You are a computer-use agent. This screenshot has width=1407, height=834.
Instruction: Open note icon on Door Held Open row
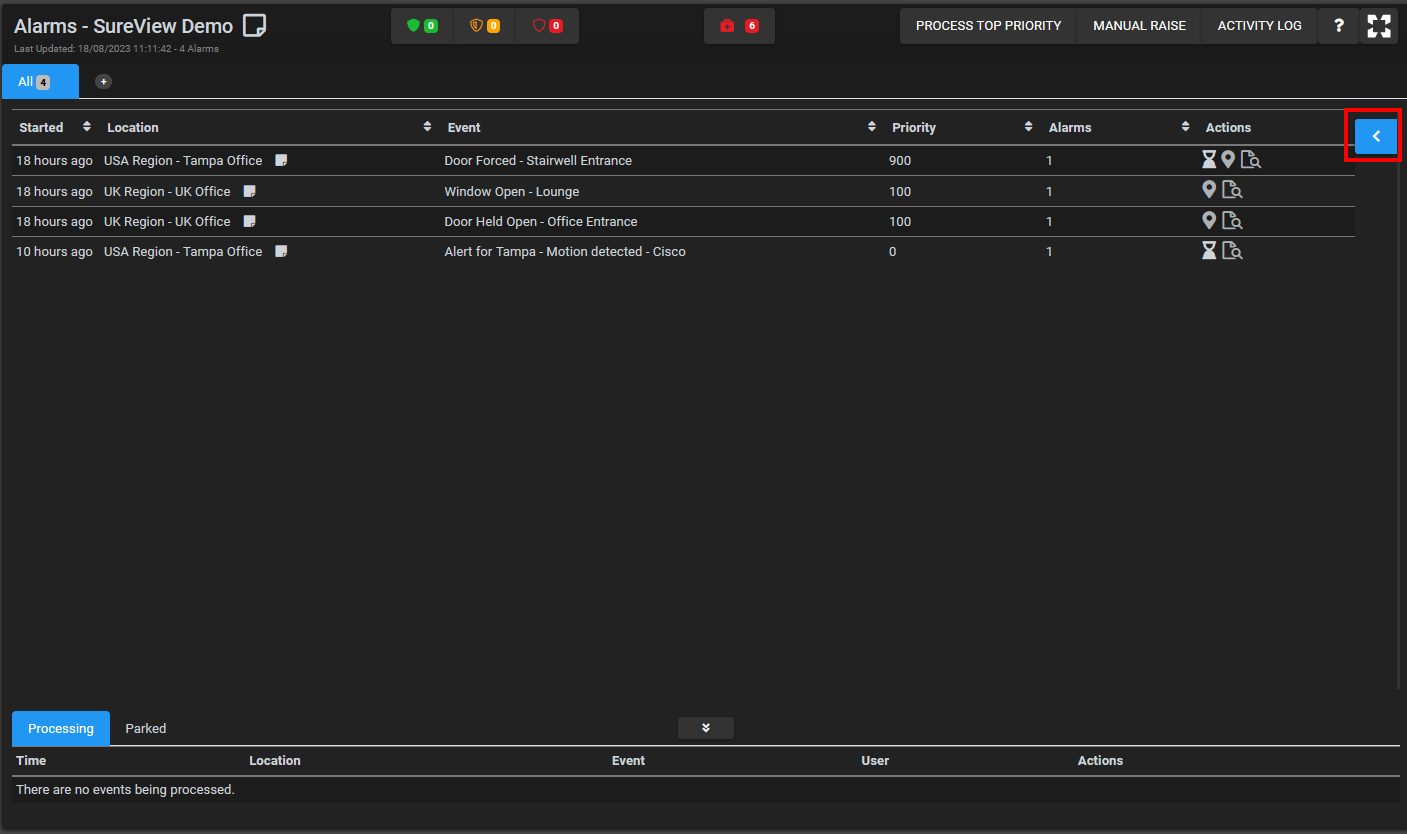(250, 221)
